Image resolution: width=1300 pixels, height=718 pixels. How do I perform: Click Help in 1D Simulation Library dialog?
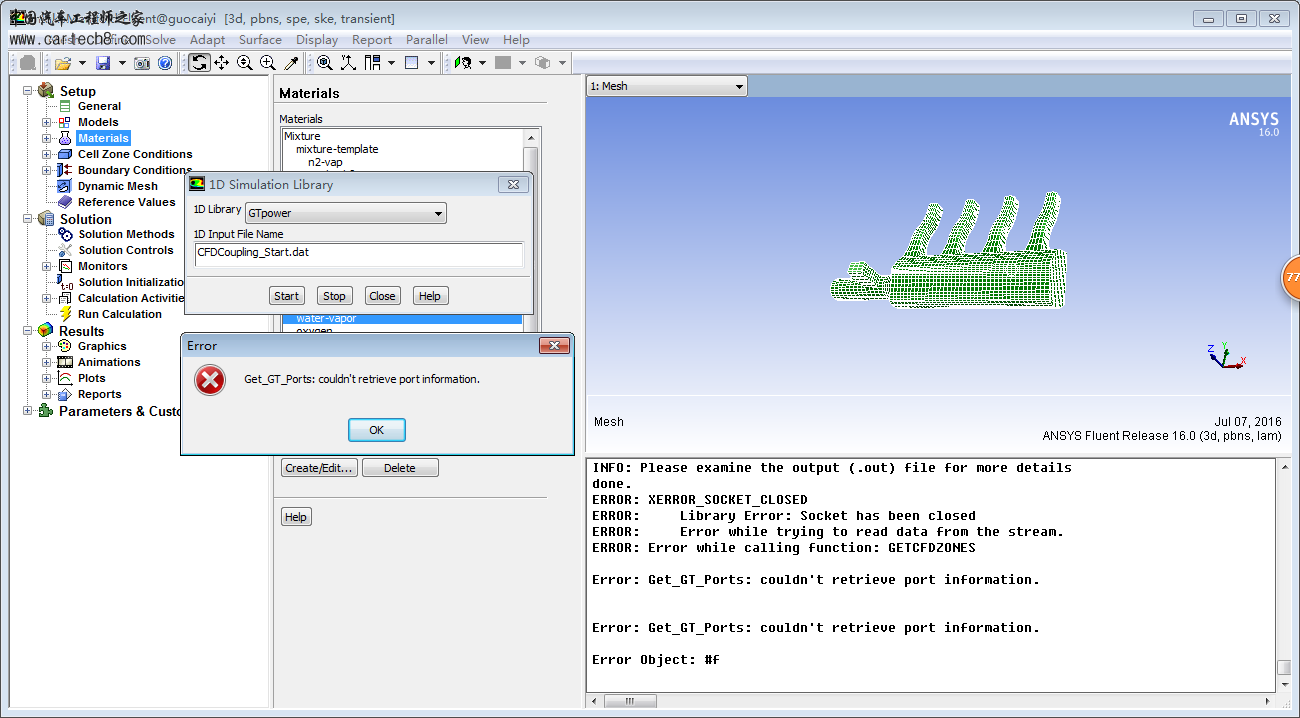pyautogui.click(x=430, y=296)
